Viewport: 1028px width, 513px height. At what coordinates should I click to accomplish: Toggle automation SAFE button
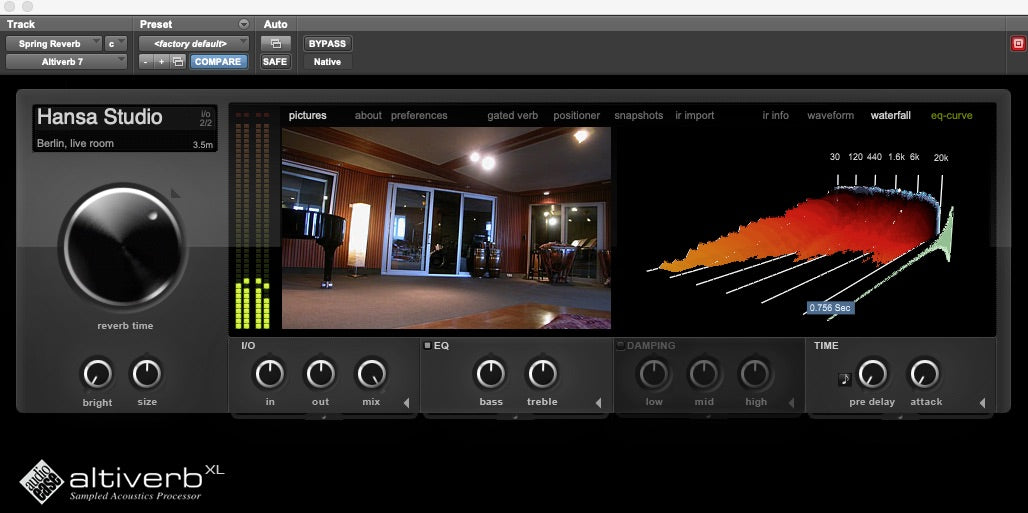(x=275, y=62)
